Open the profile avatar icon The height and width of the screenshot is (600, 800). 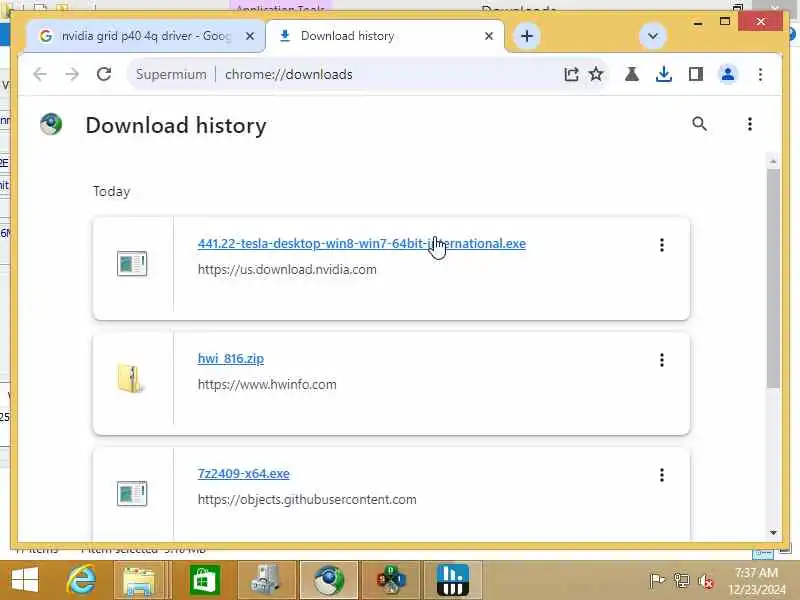click(x=728, y=74)
